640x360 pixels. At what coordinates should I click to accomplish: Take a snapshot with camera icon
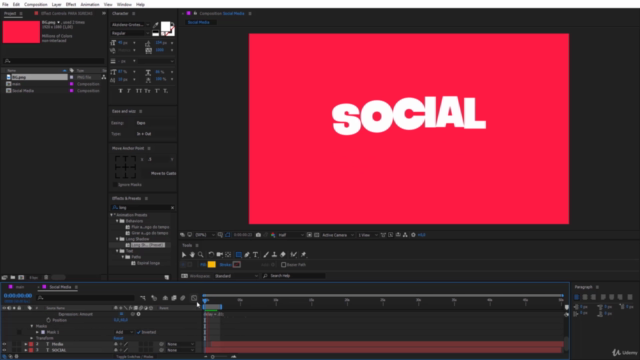pyautogui.click(x=258, y=235)
